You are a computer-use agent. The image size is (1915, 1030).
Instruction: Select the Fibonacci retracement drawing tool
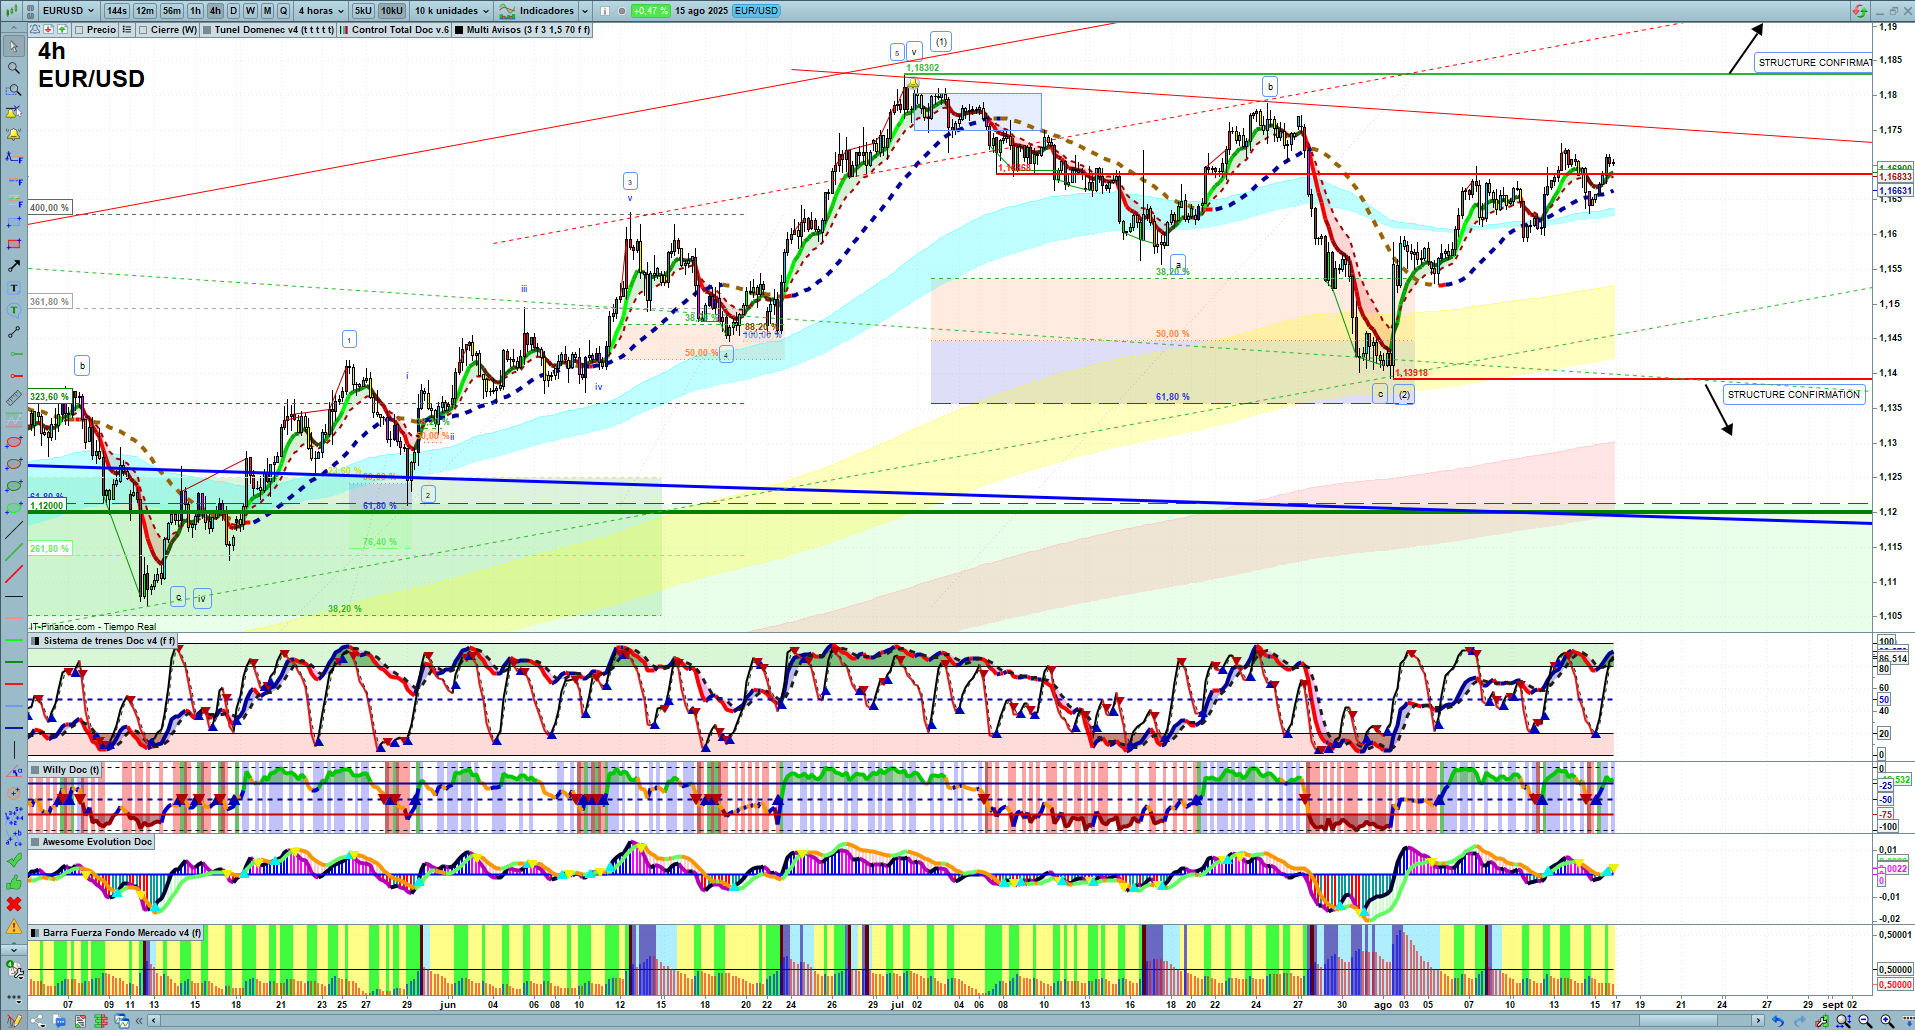click(14, 200)
